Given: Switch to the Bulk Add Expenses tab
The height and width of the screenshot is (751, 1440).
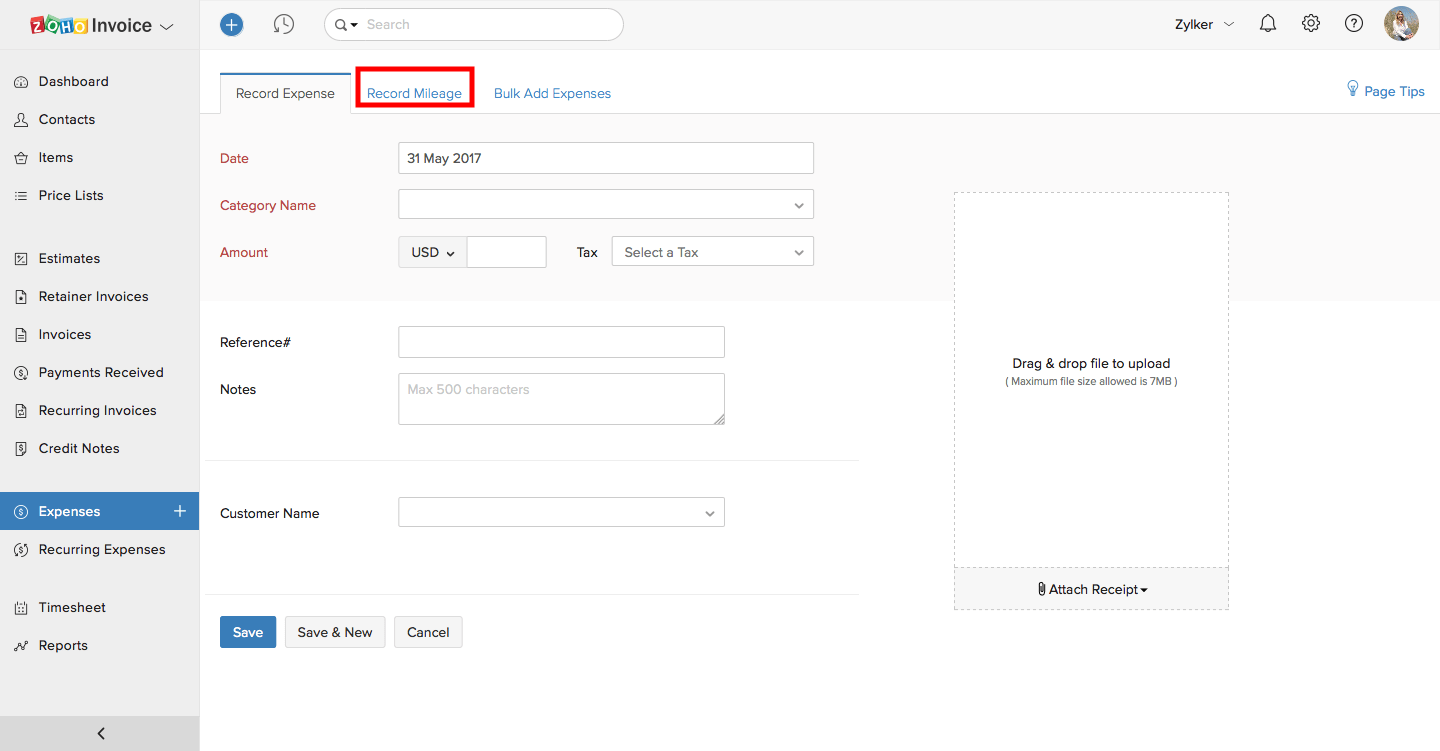Looking at the screenshot, I should (552, 93).
